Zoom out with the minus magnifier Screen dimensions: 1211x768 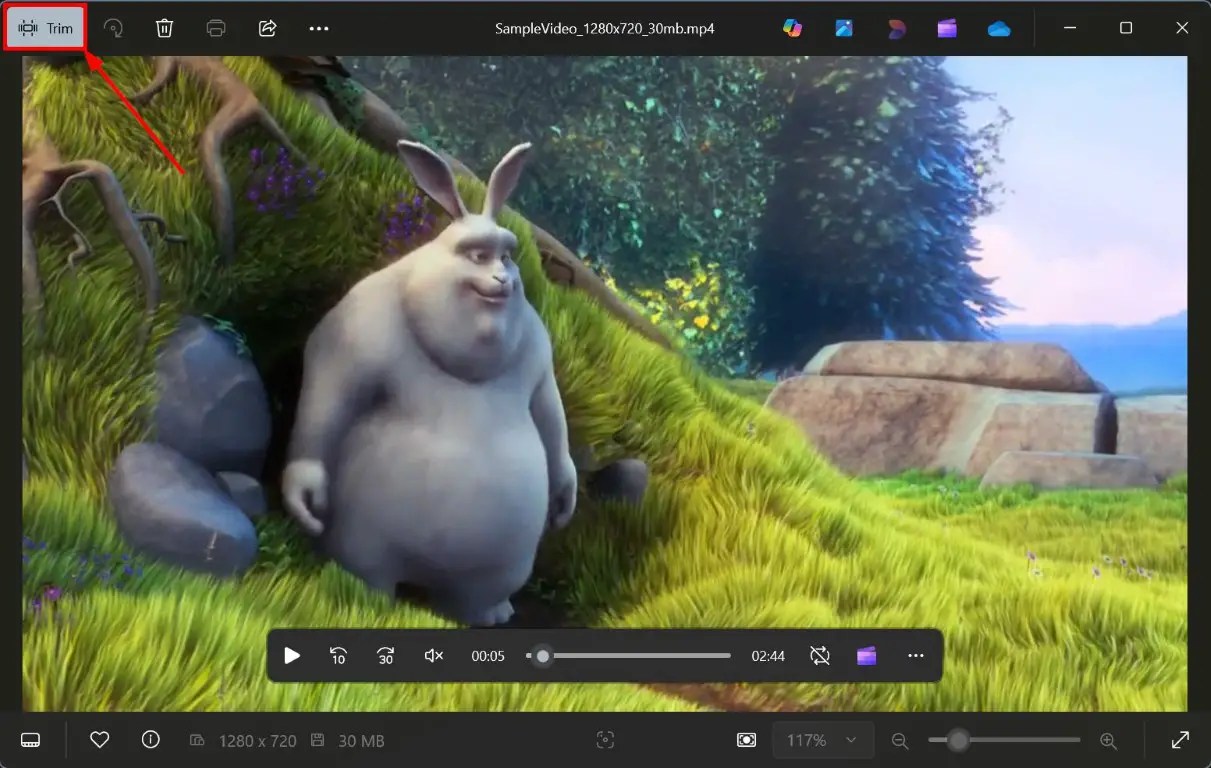[899, 741]
